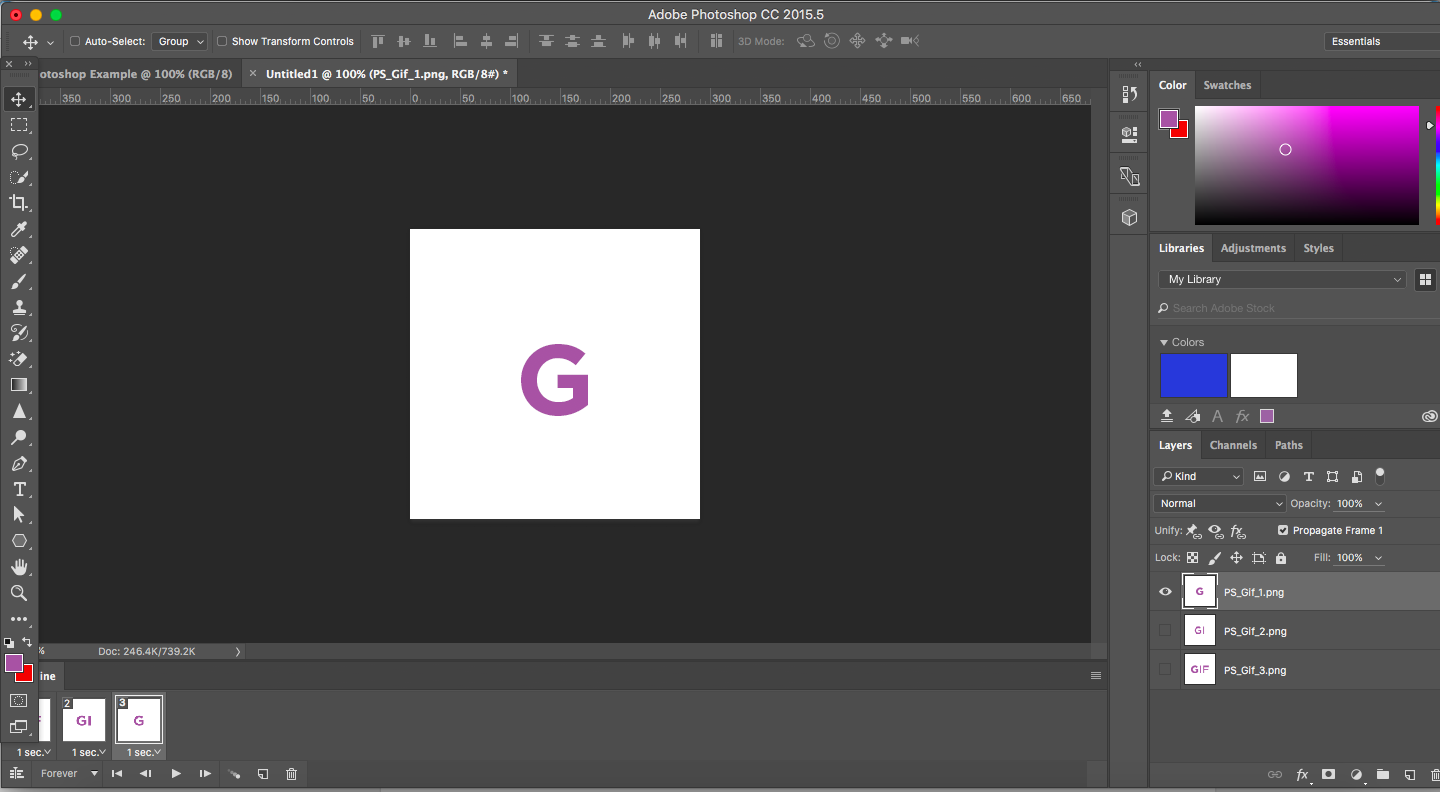Select the Brush tool

(x=19, y=282)
